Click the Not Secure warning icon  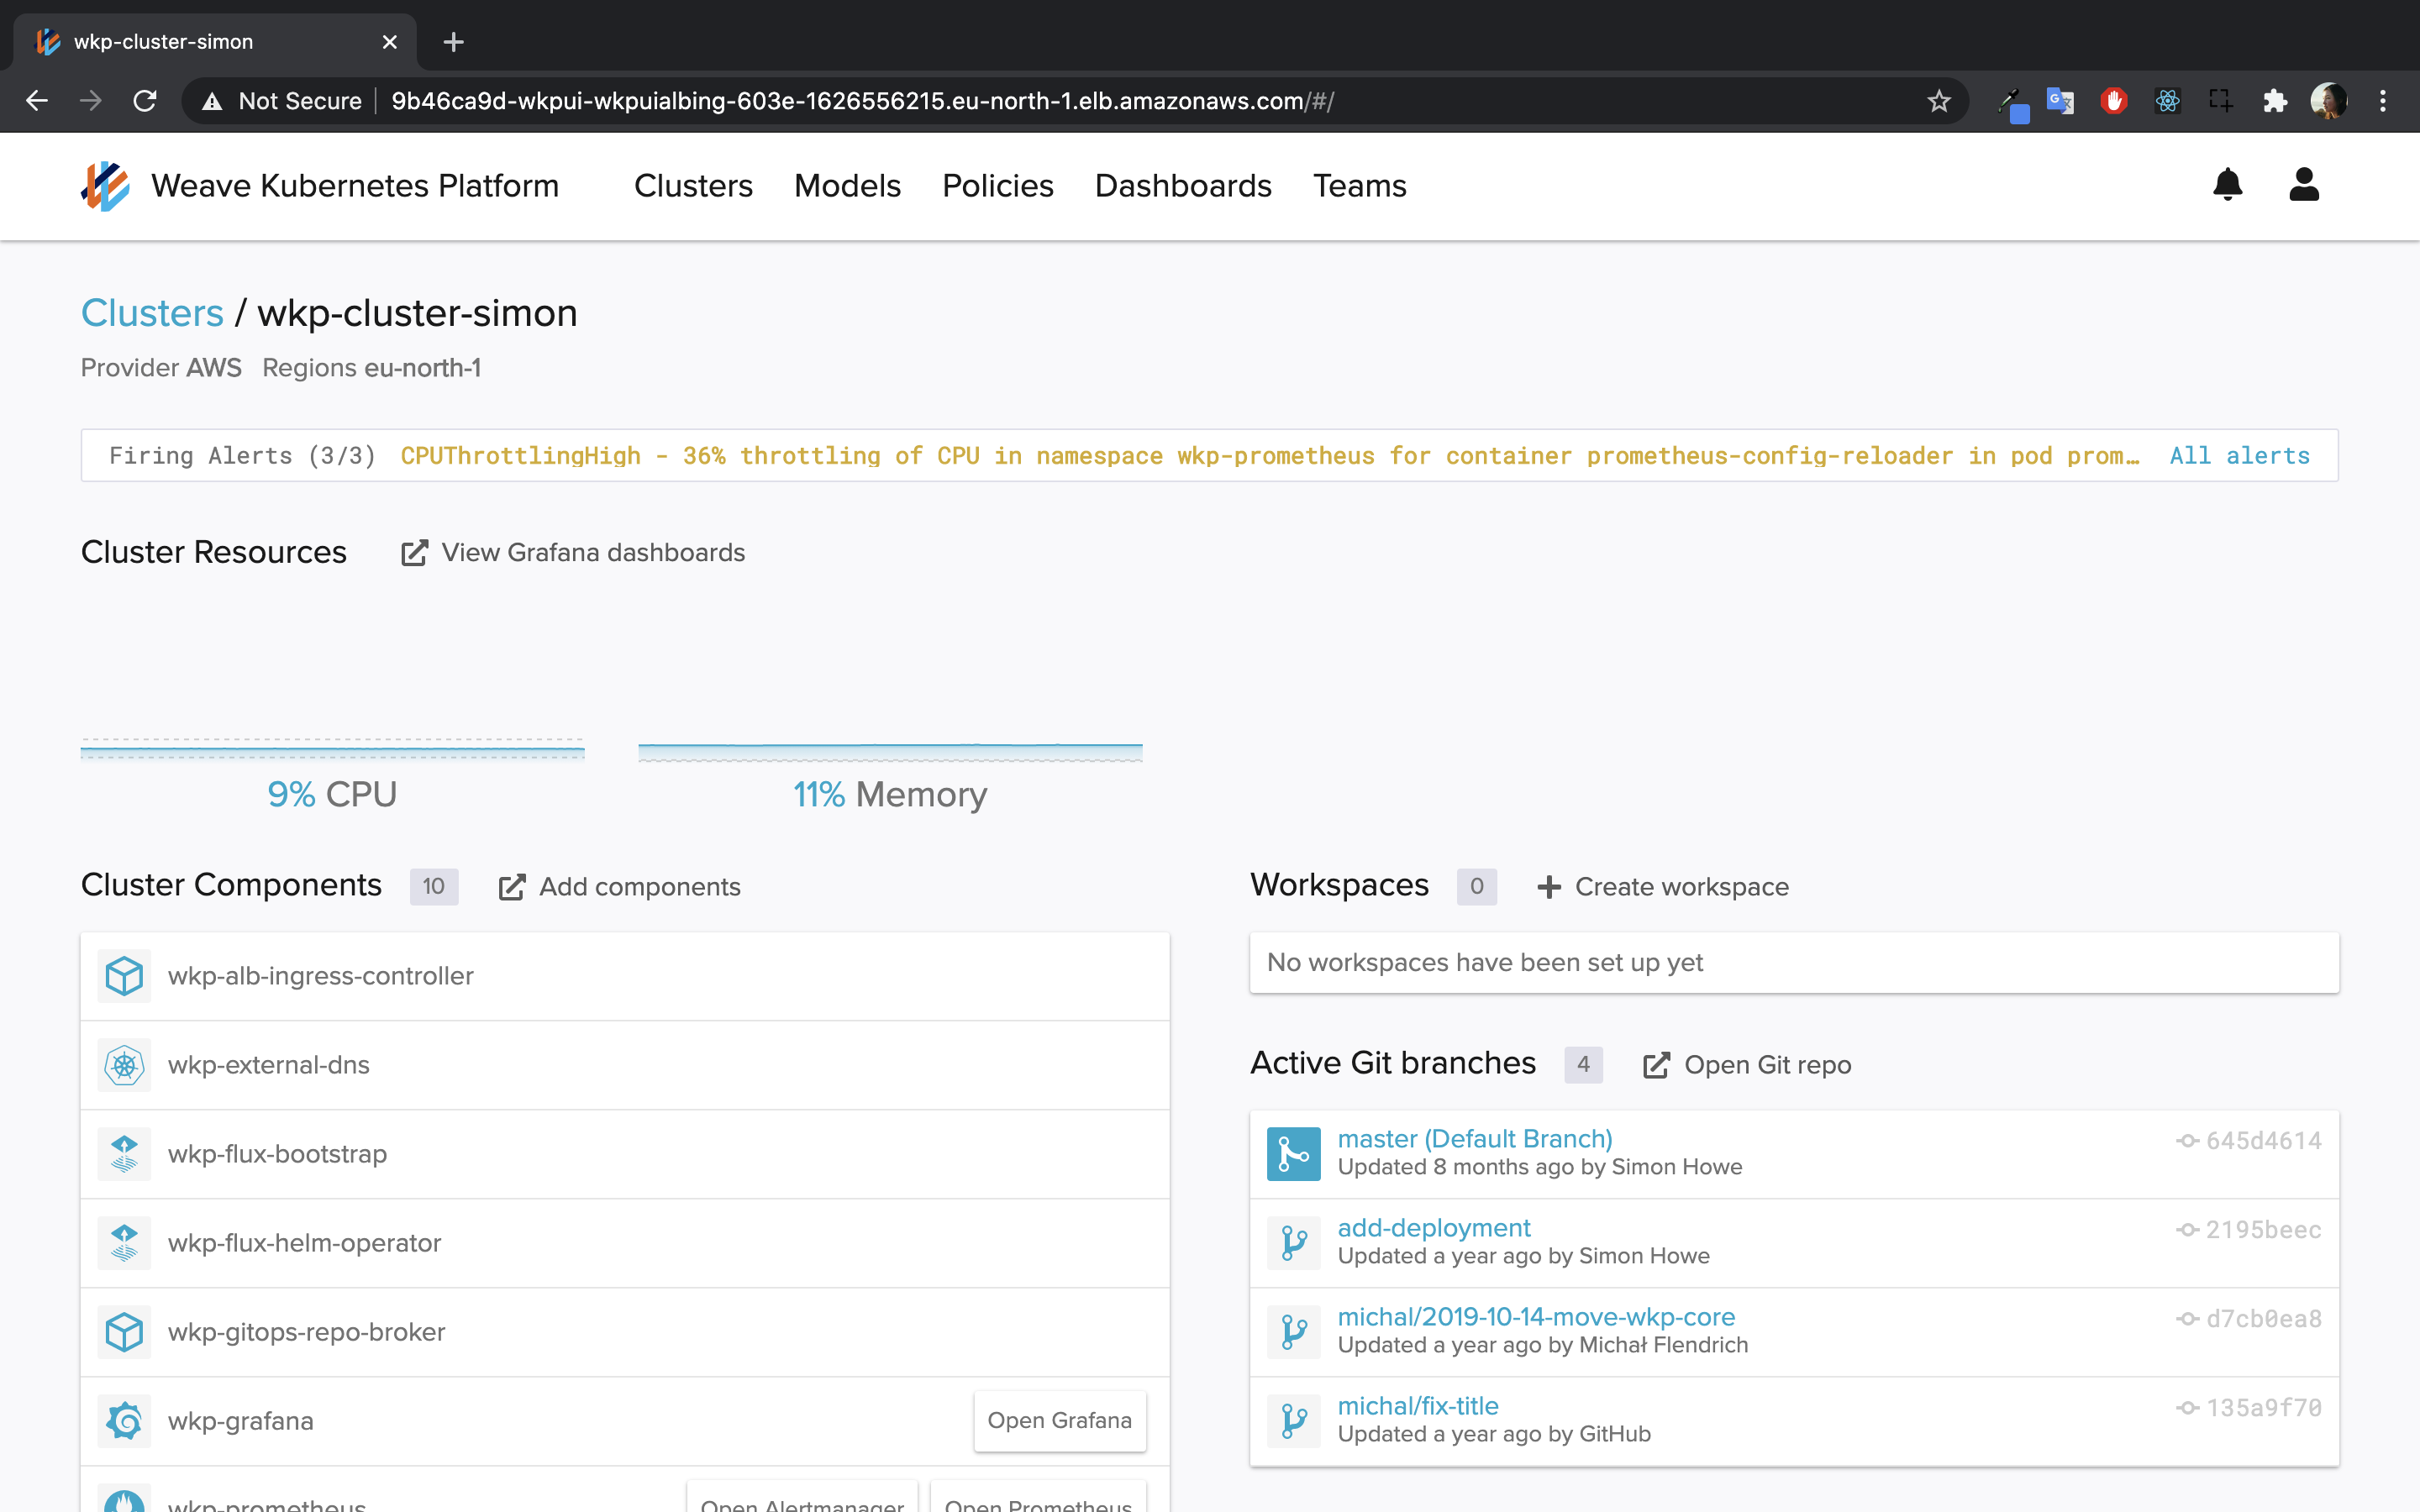coord(212,101)
